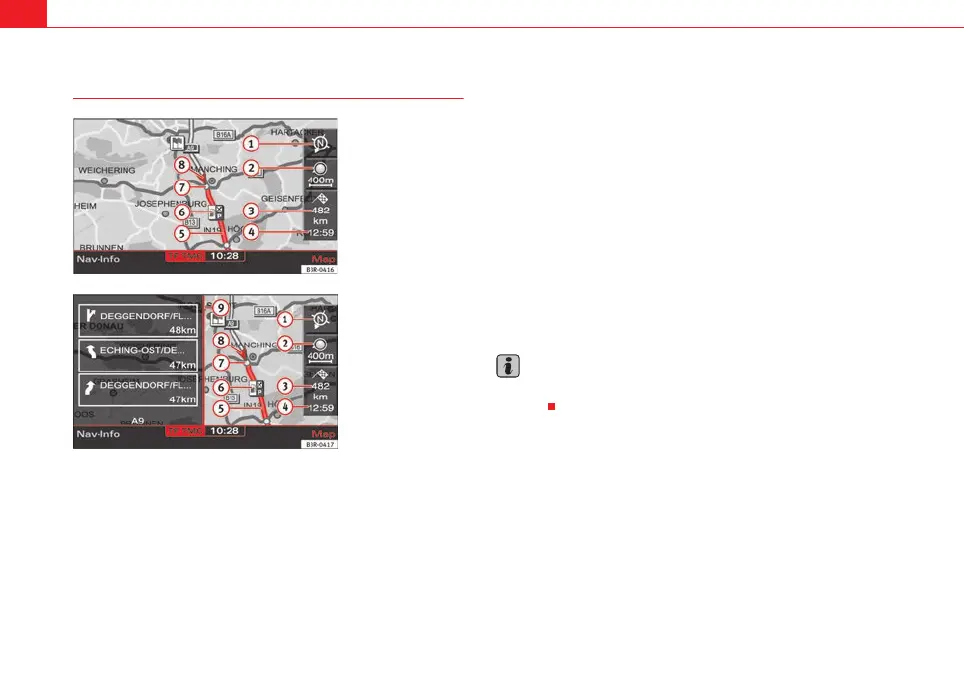Tap the BRUNNEN town label in figure B1R-0416
Screen dimensions: 964x682
pyautogui.click(x=101, y=247)
